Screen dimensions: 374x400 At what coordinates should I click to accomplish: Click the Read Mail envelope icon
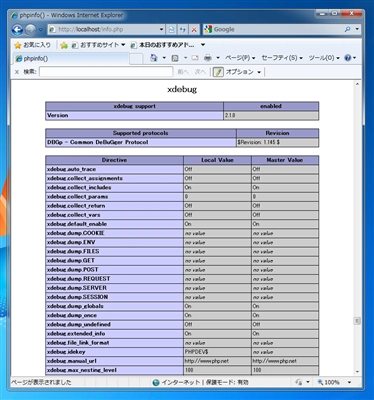click(x=195, y=58)
